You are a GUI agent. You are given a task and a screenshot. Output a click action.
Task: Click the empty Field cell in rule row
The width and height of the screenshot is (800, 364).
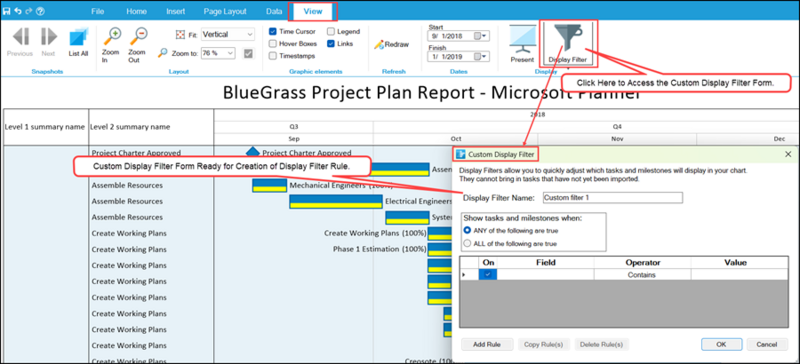pyautogui.click(x=545, y=275)
